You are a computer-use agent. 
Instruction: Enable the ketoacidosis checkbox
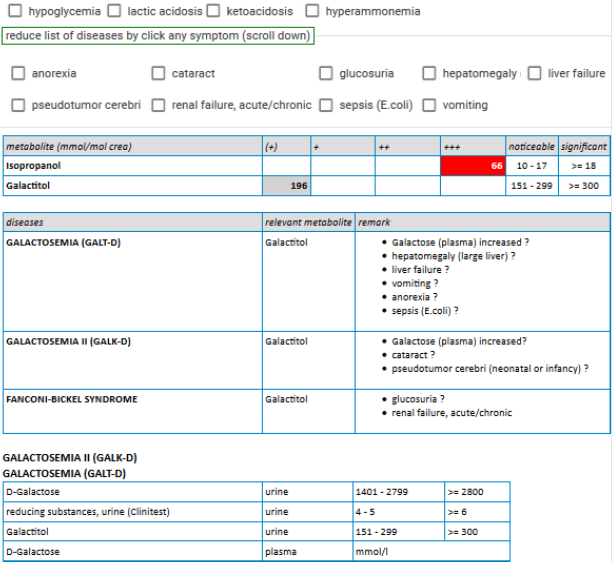(213, 11)
